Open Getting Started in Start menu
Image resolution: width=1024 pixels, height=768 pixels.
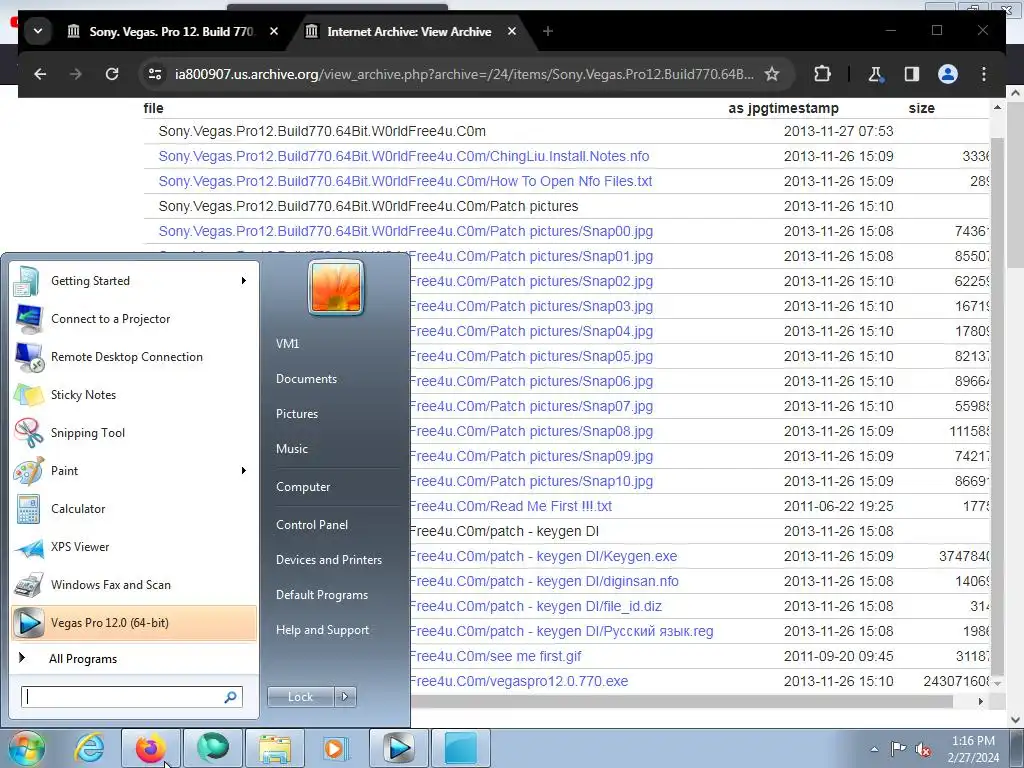[x=134, y=281]
